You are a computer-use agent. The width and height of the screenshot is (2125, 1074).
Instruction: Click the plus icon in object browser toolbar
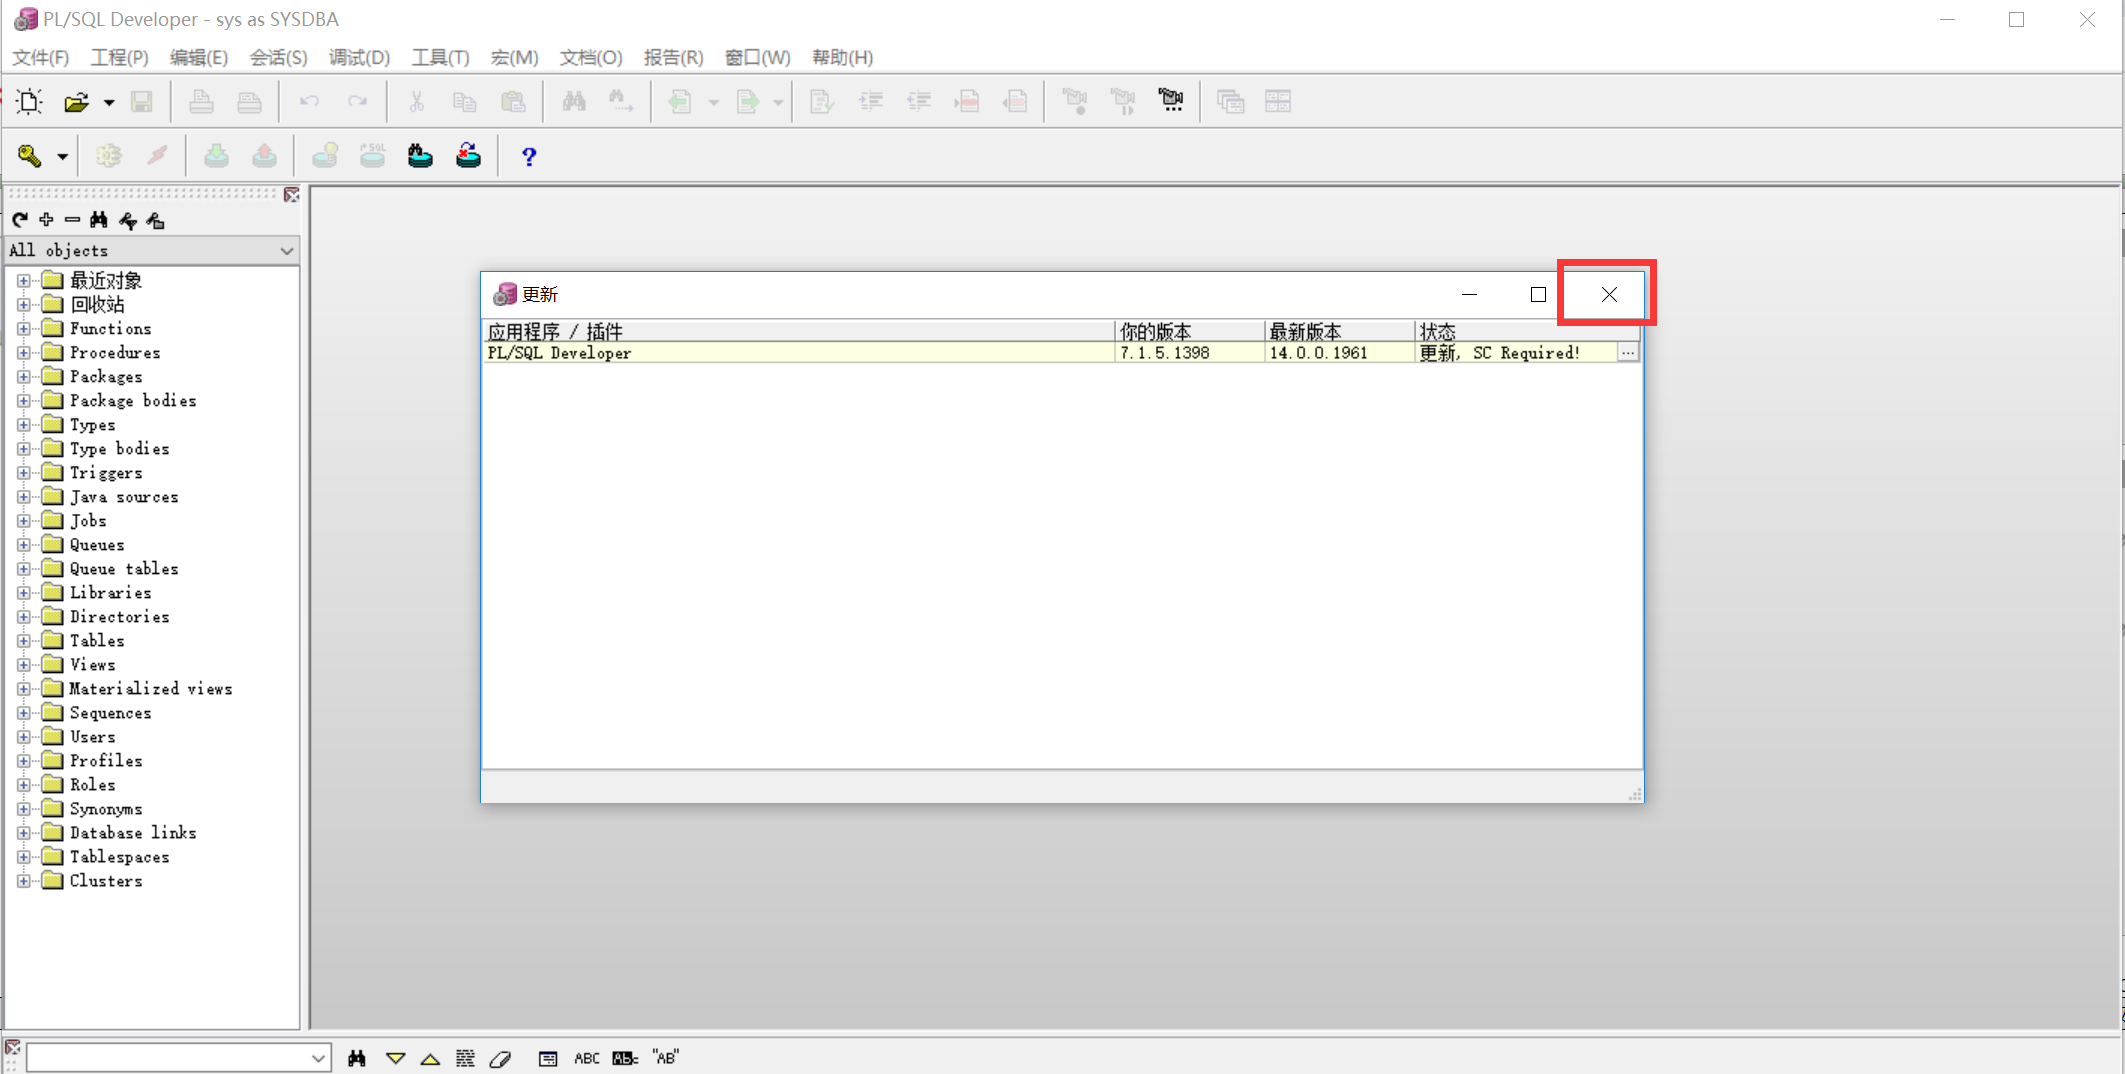pos(46,220)
